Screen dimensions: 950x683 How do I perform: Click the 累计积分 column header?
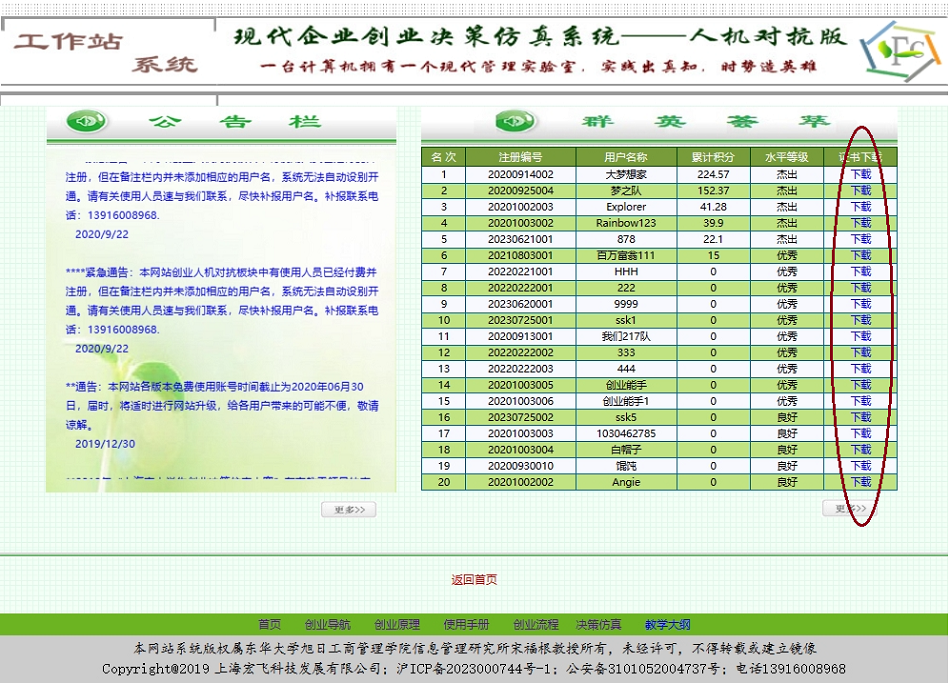[x=713, y=157]
